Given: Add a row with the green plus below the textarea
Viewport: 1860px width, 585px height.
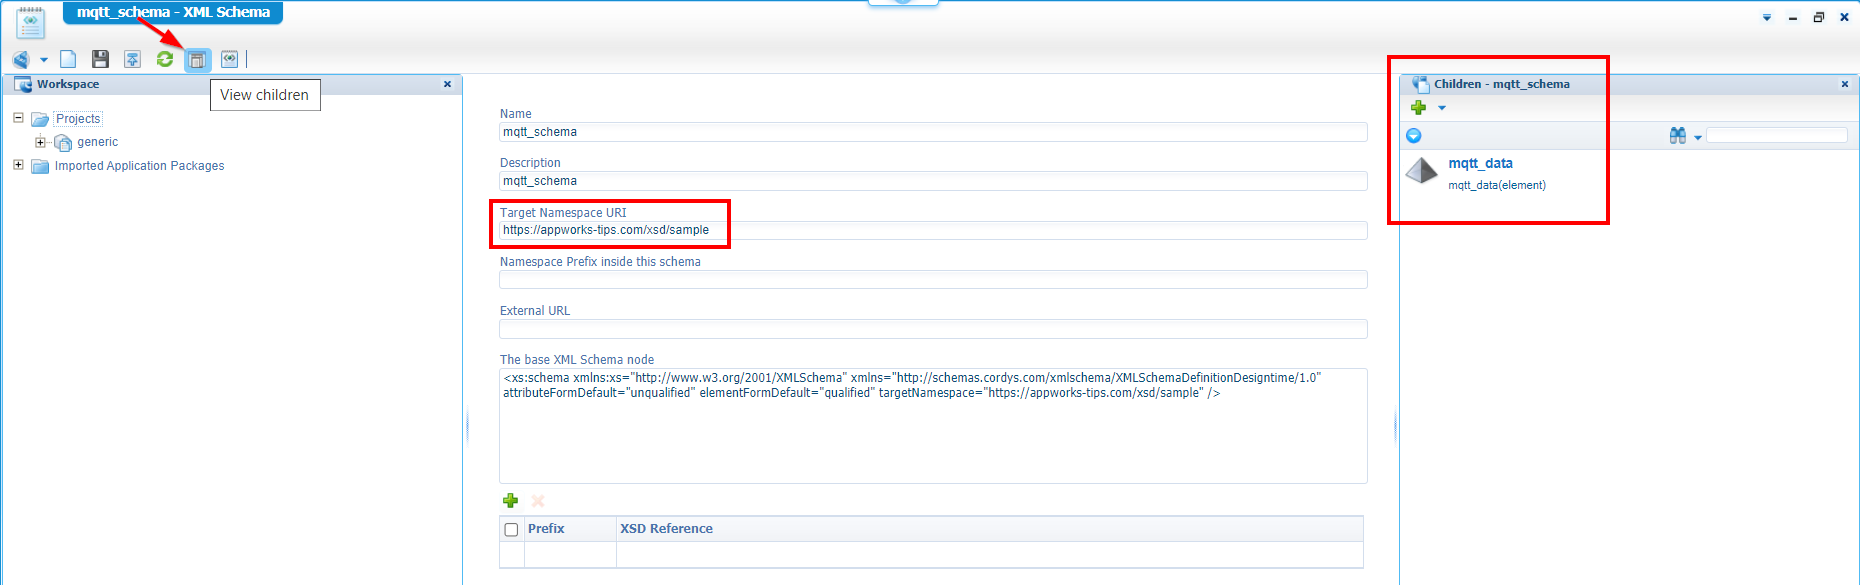Looking at the screenshot, I should coord(510,500).
